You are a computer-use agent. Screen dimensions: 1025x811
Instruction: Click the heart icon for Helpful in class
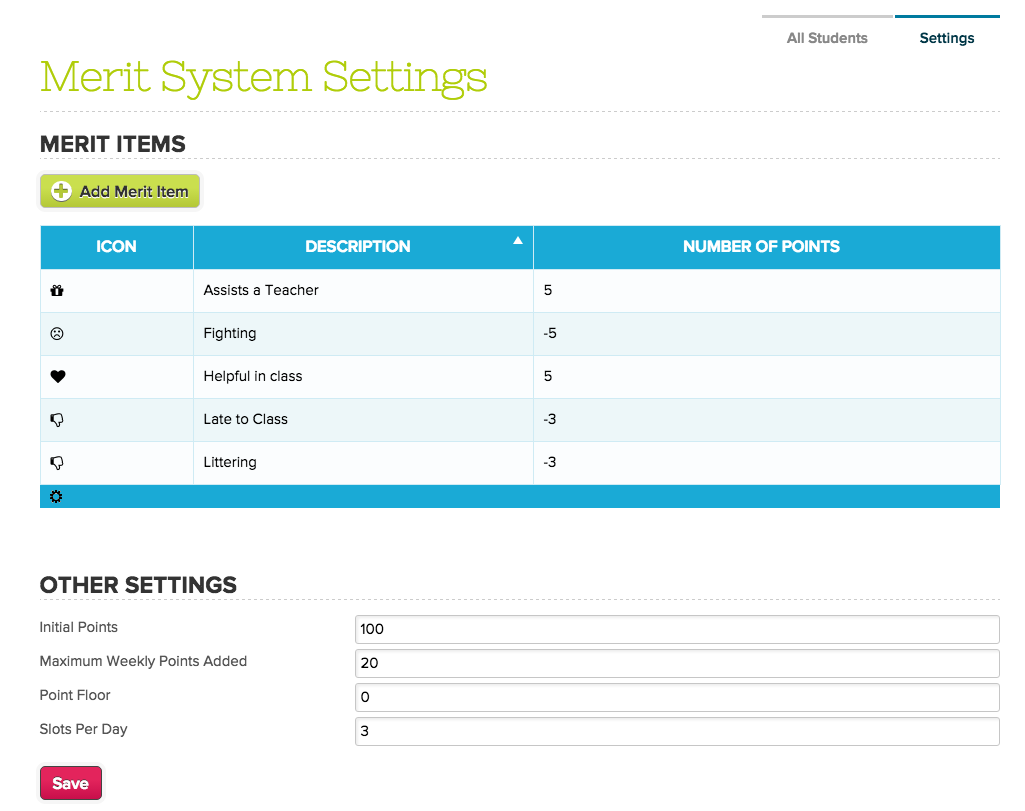pyautogui.click(x=57, y=377)
